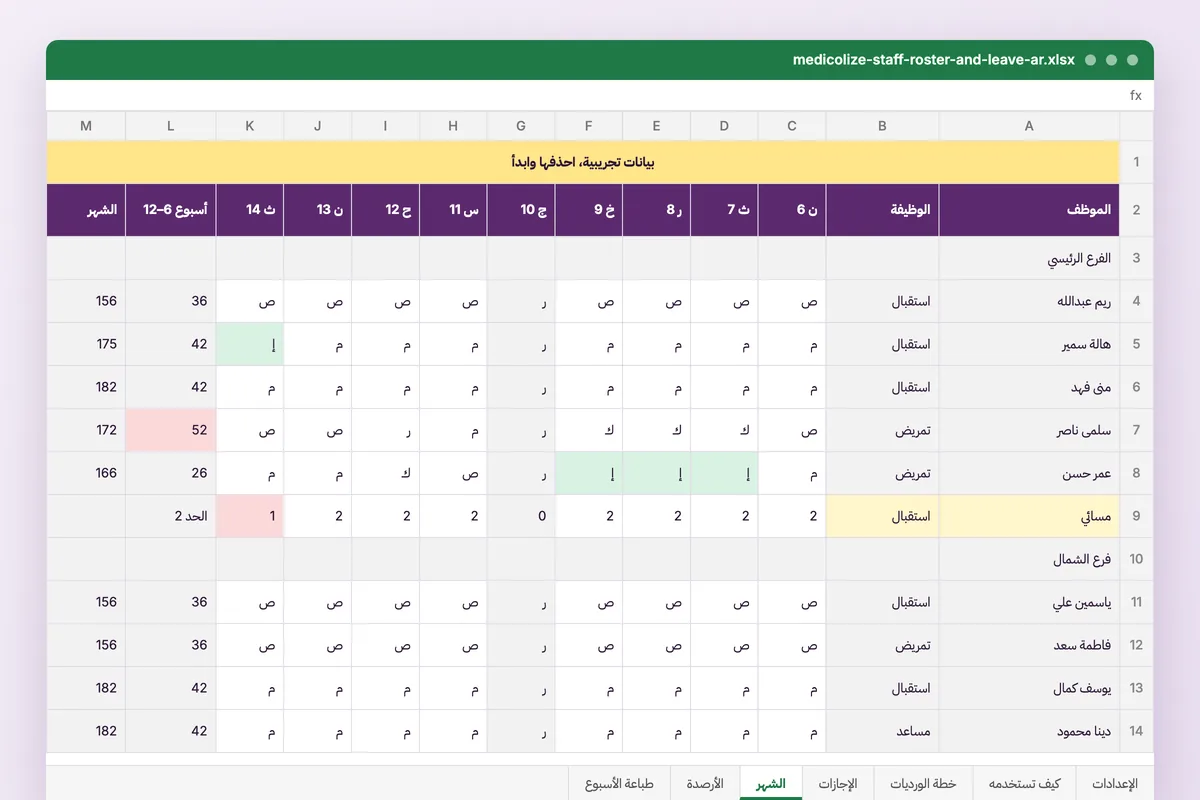Image resolution: width=1200 pixels, height=800 pixels.
Task: Select column B header
Action: [x=882, y=126]
